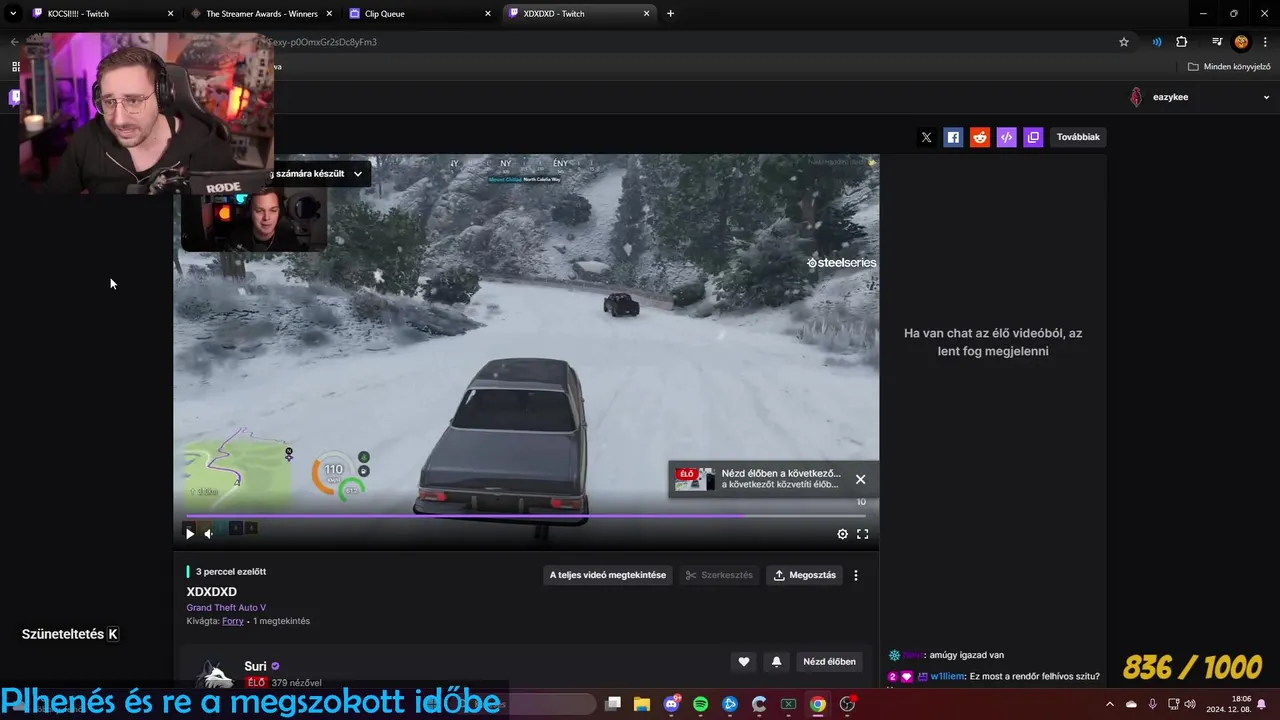Click the blue sound-wave extension icon
The image size is (1280, 720).
pyautogui.click(x=1157, y=42)
